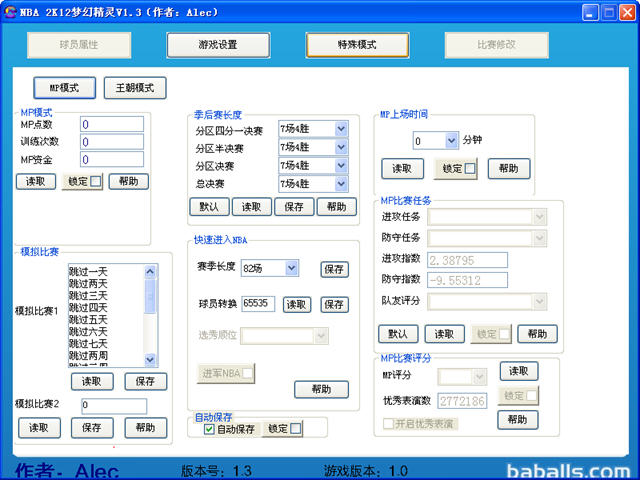Click 读取 in MP上场时间 group
Image resolution: width=640 pixels, height=480 pixels.
pyautogui.click(x=402, y=169)
